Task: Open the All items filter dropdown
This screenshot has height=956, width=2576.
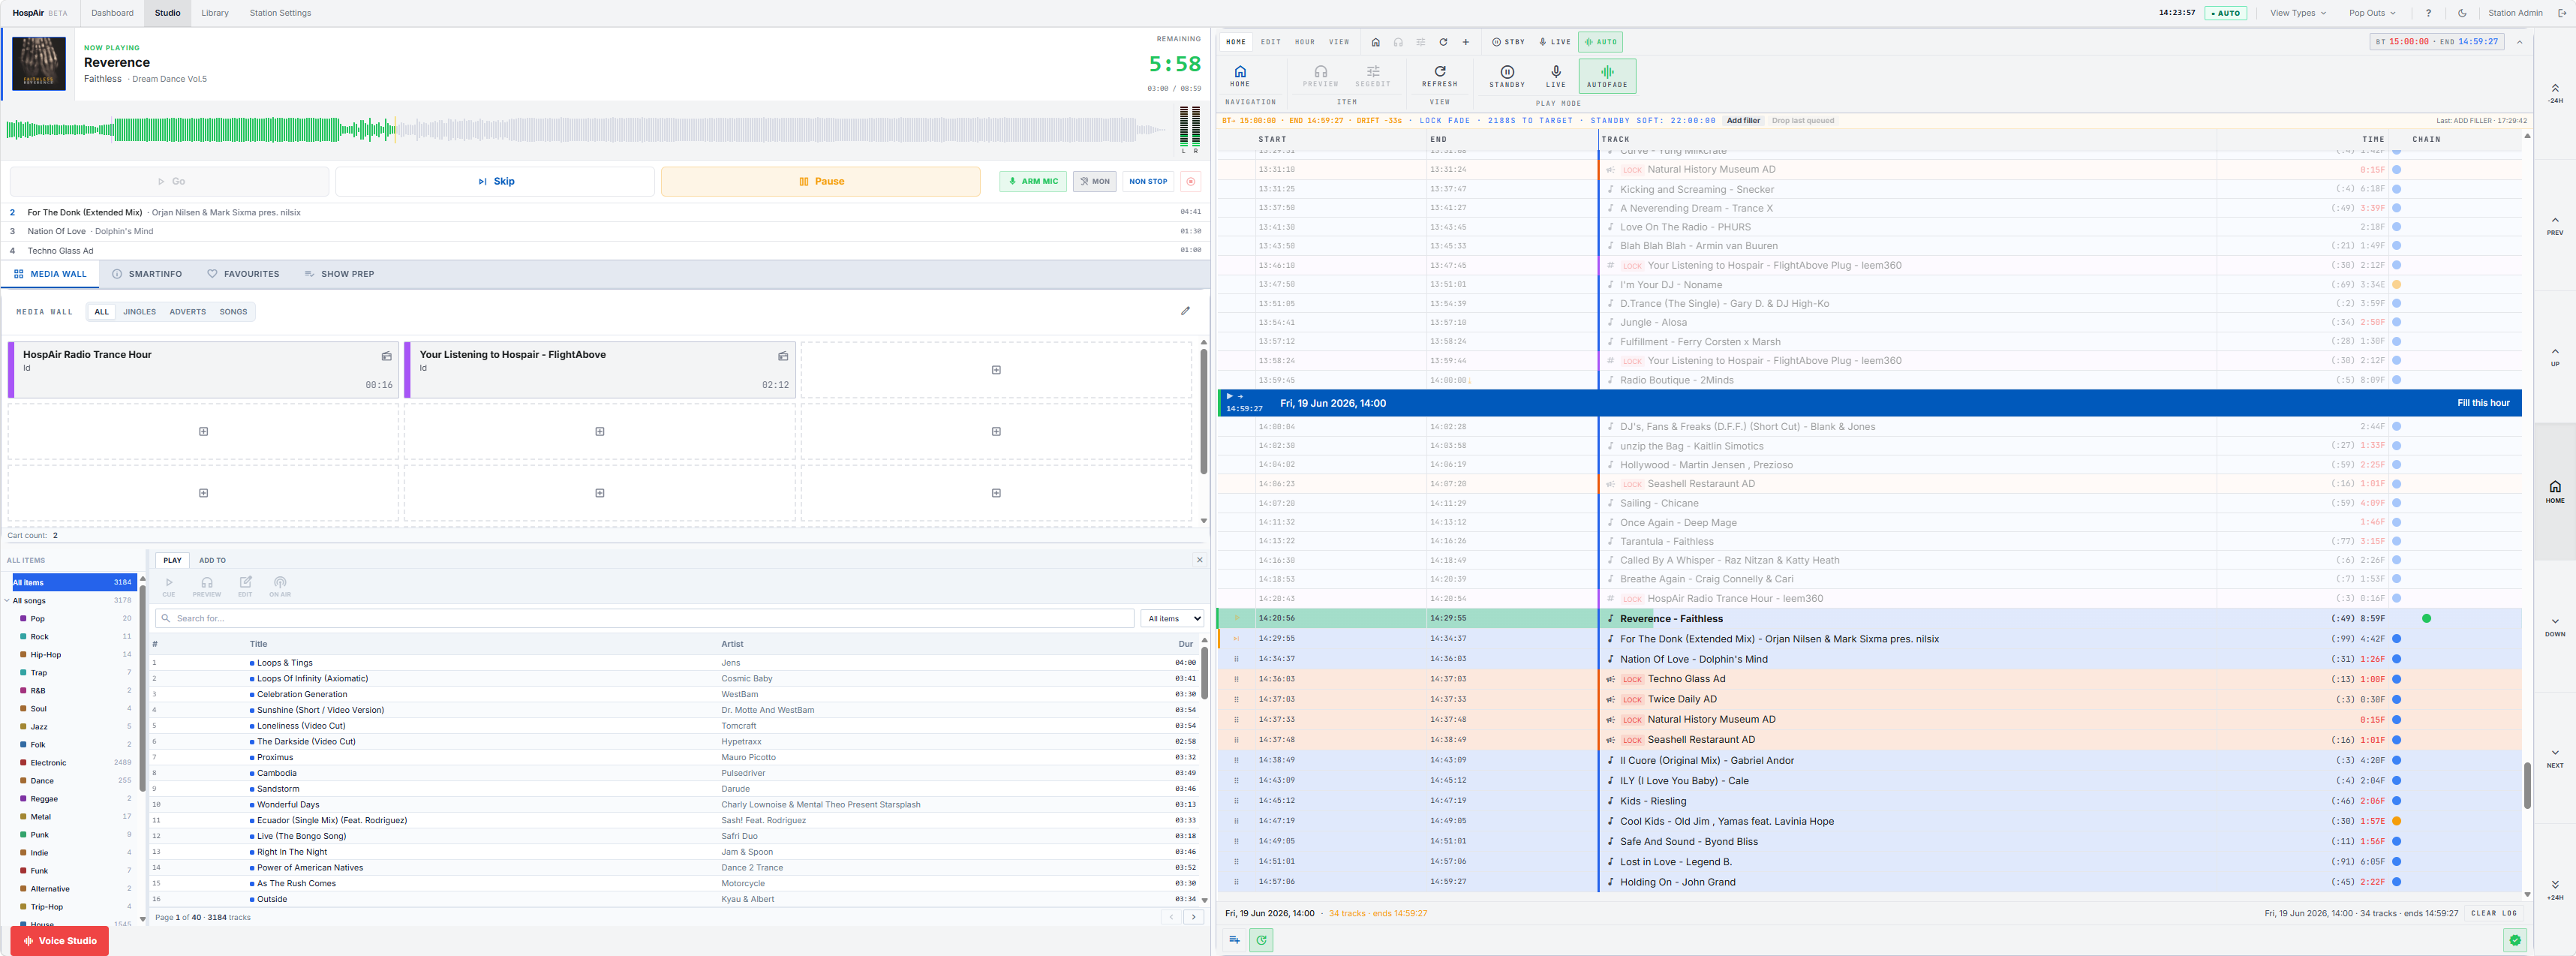Action: (x=1172, y=618)
